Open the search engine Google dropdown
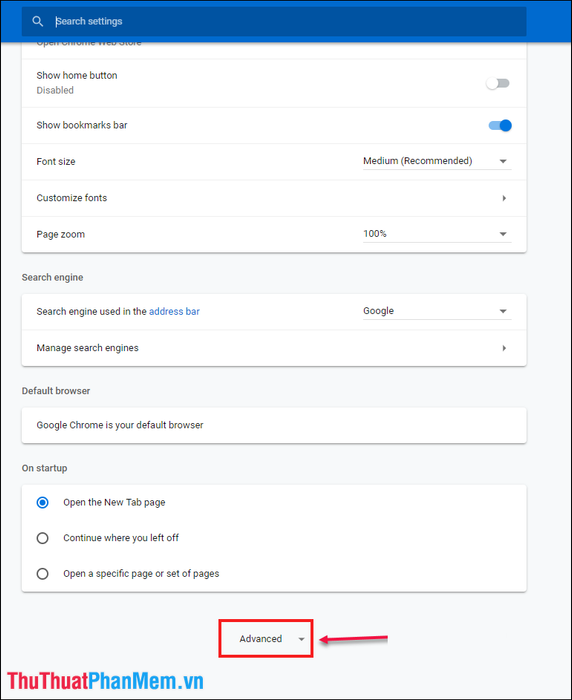This screenshot has width=572, height=700. point(437,311)
